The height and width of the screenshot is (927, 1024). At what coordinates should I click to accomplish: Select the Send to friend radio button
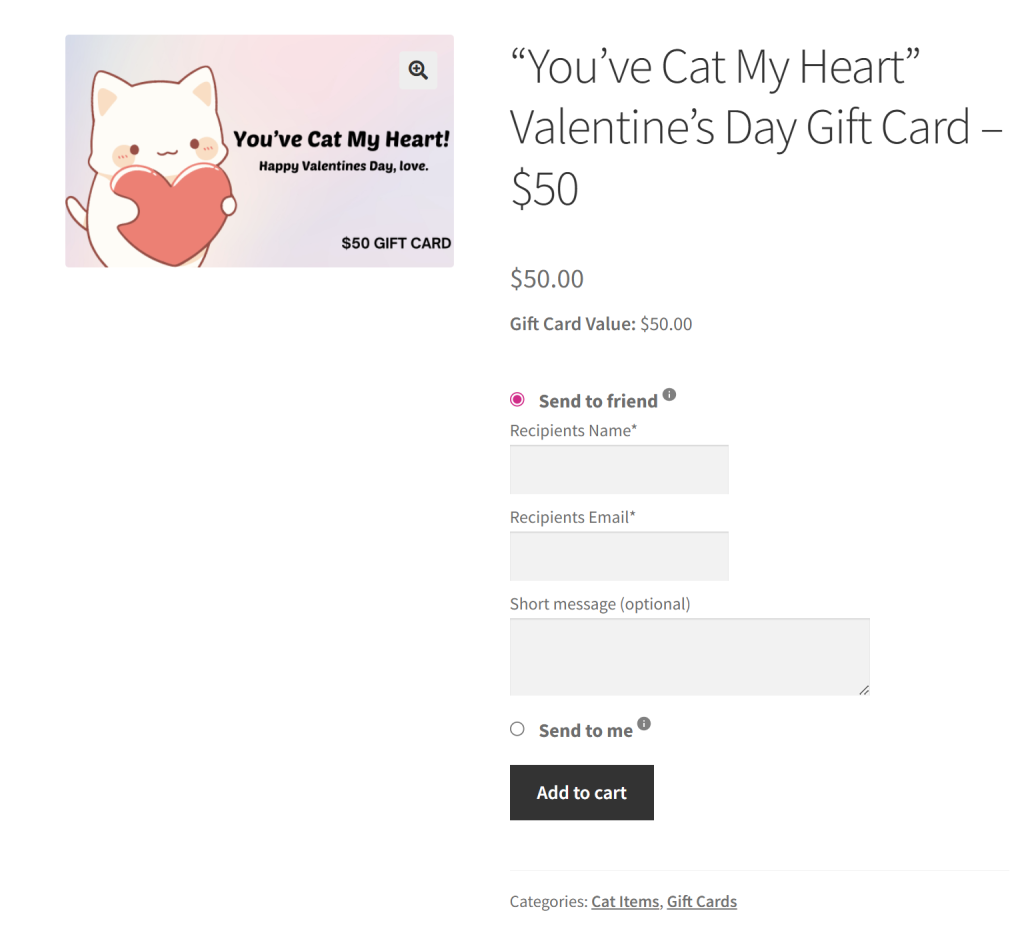(x=517, y=399)
